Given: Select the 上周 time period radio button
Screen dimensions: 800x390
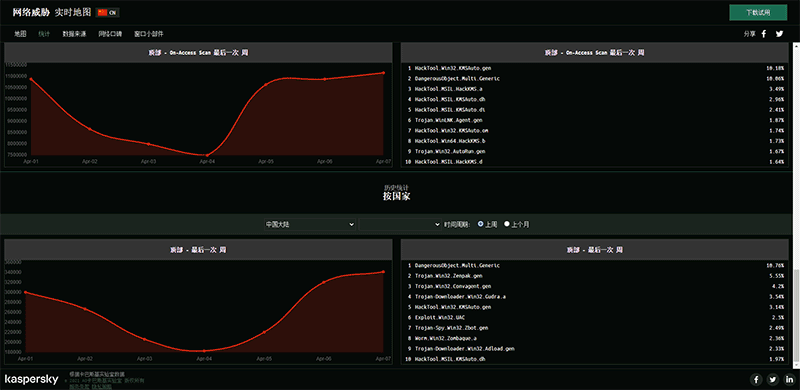Looking at the screenshot, I should coord(480,224).
